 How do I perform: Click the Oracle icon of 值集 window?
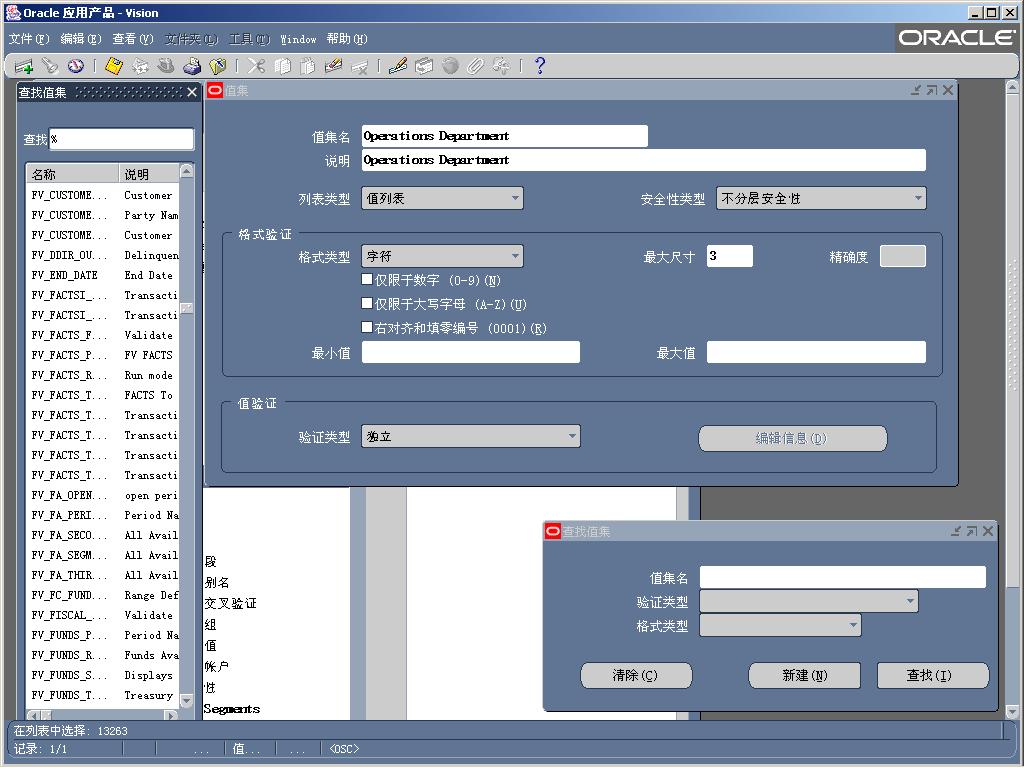click(215, 91)
